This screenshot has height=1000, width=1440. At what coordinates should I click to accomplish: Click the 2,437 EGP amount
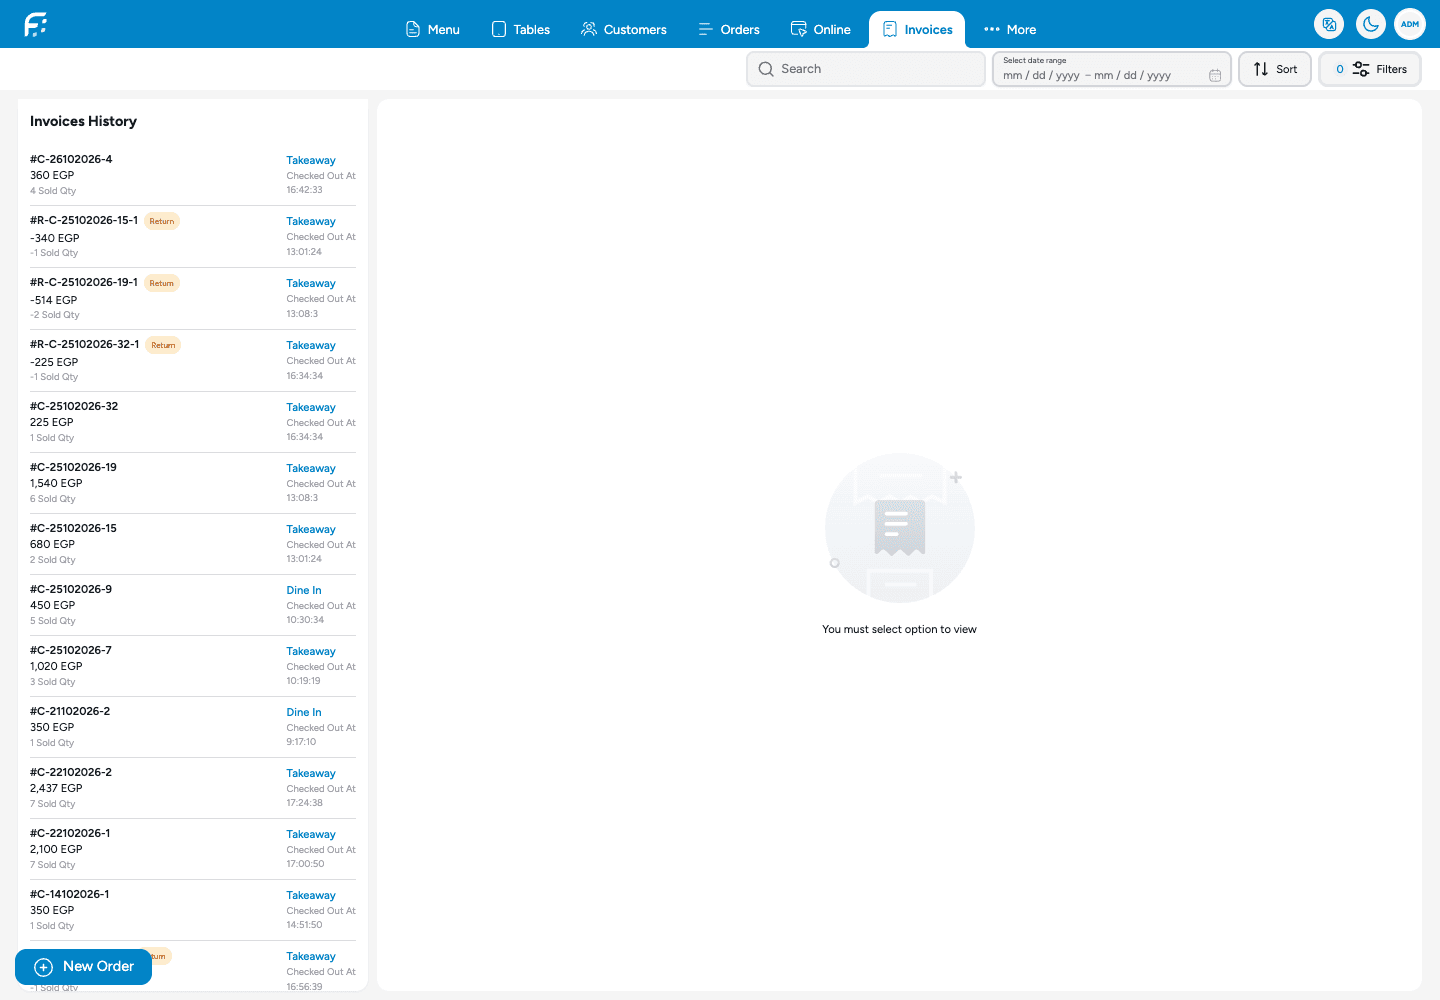click(x=56, y=788)
